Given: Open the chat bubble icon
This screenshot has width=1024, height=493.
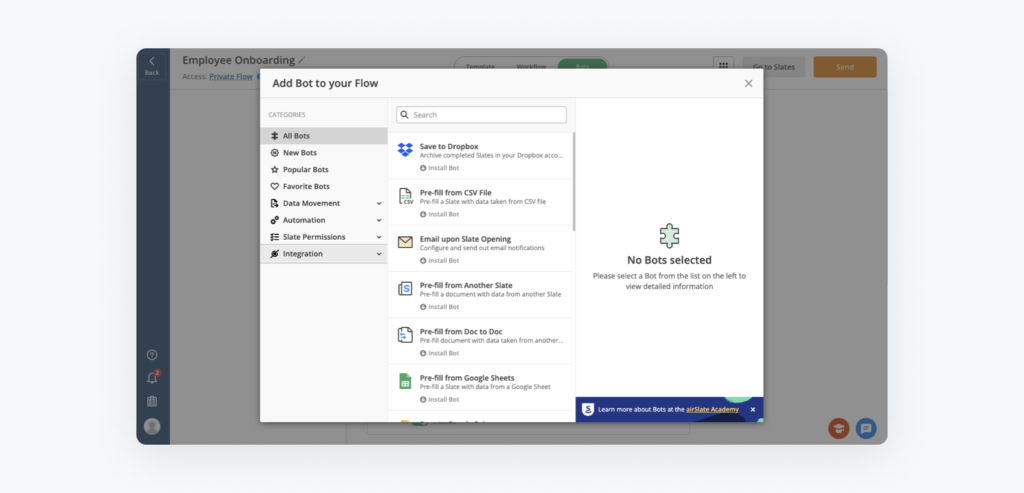Looking at the screenshot, I should coord(866,428).
